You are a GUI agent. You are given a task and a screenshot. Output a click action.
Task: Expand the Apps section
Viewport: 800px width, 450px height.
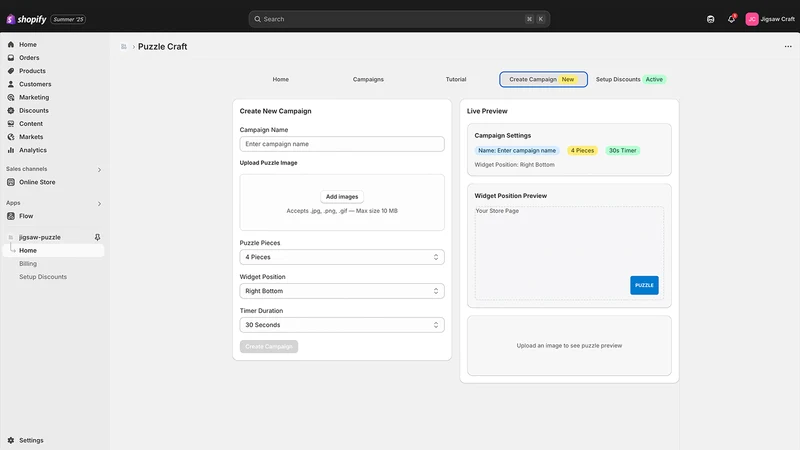[x=99, y=204]
